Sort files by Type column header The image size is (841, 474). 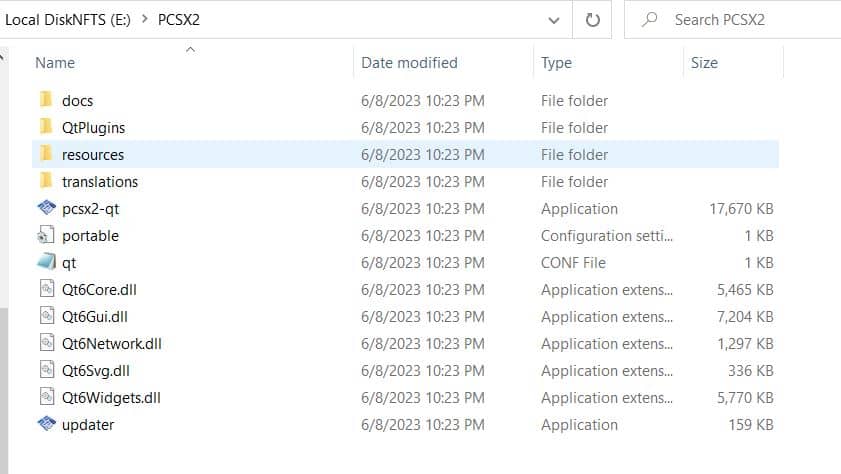pos(556,63)
